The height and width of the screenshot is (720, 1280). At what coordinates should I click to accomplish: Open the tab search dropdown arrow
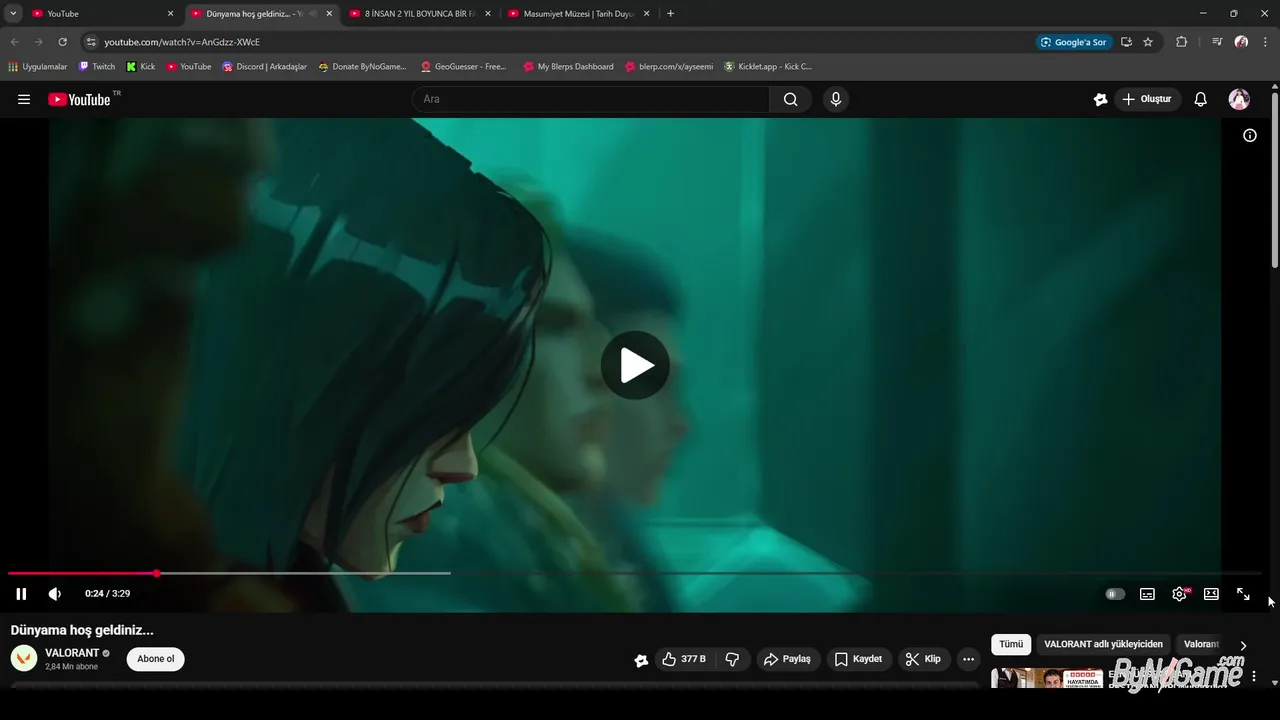point(13,14)
